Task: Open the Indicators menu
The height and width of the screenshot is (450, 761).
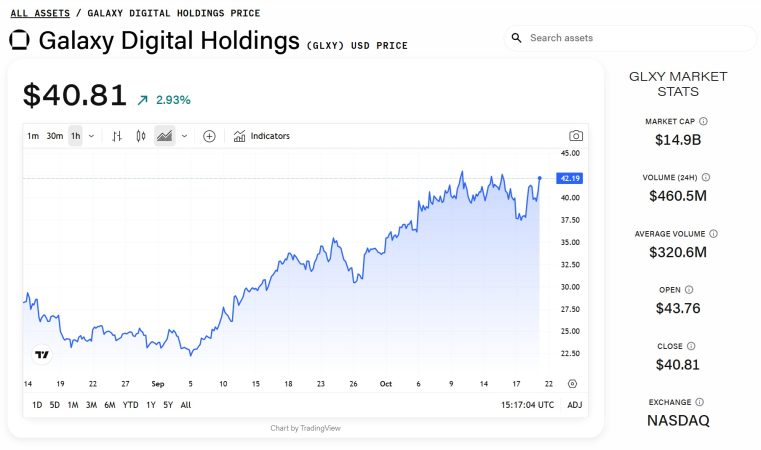Action: coord(262,136)
